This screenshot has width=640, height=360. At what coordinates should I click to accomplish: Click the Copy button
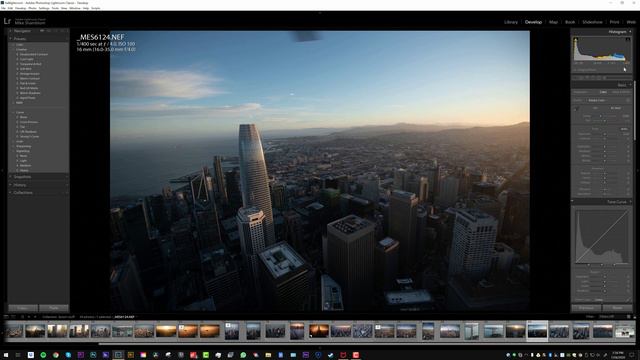[23, 308]
